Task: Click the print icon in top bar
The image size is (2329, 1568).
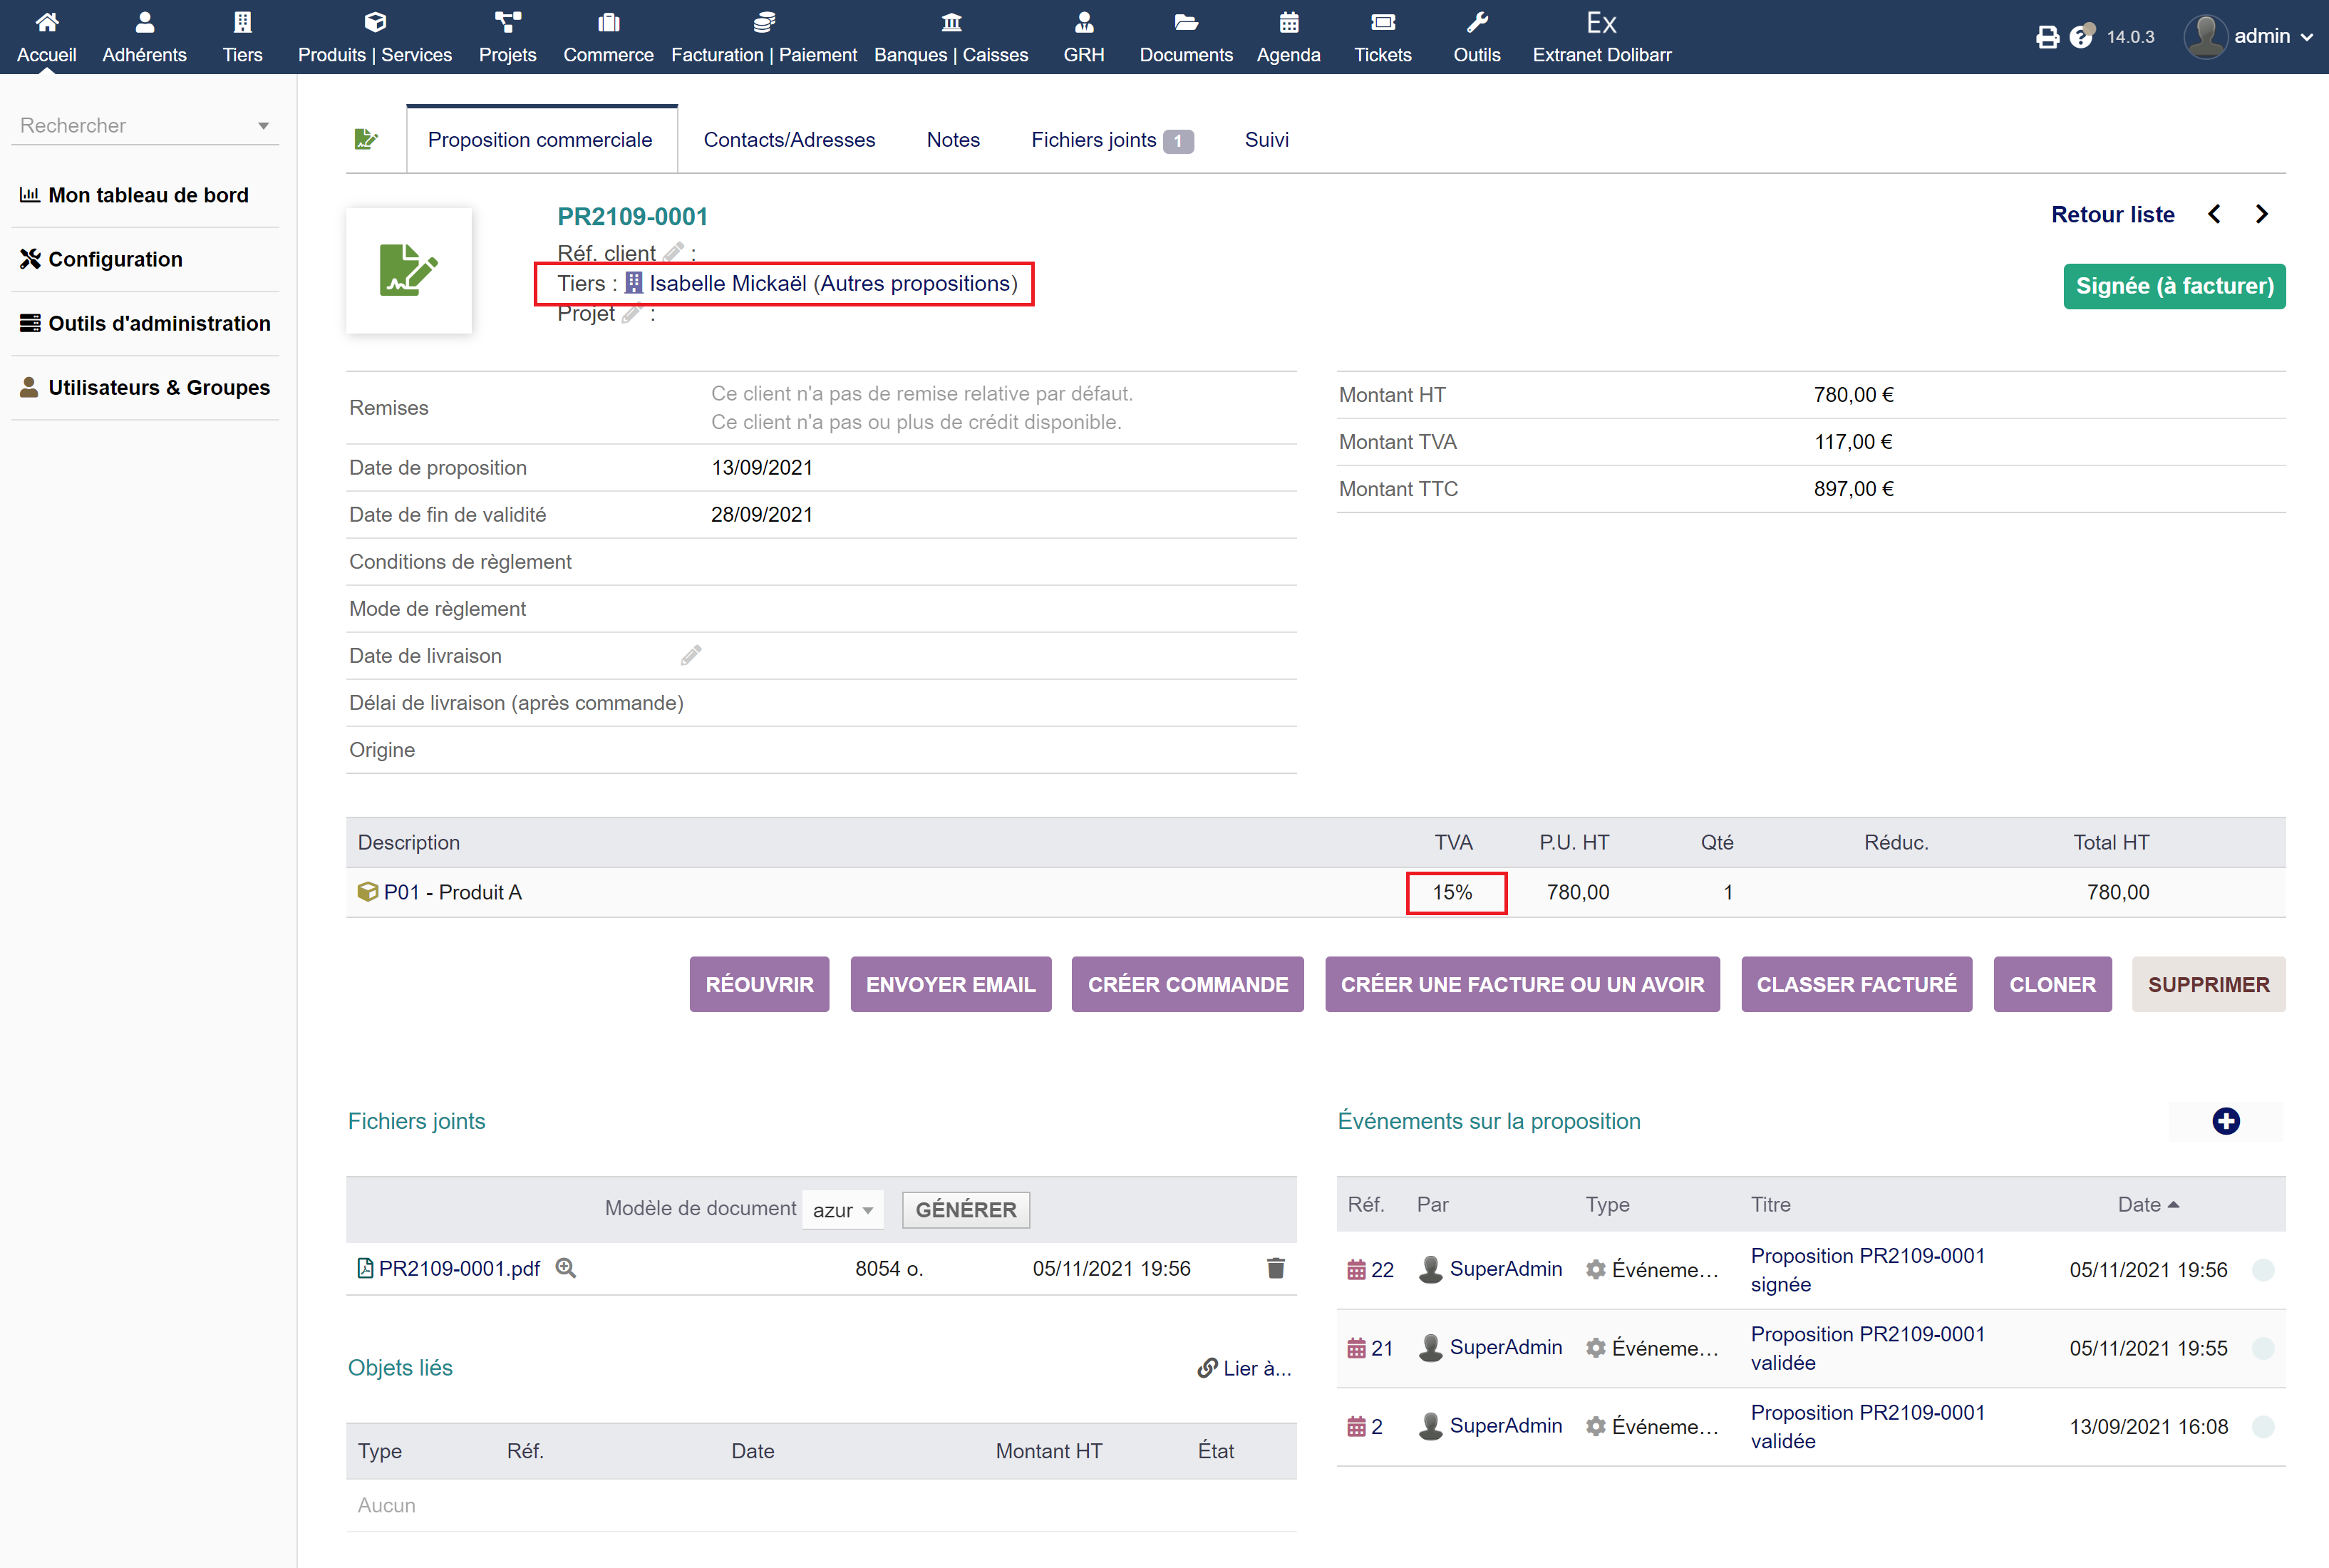Action: 2047,37
